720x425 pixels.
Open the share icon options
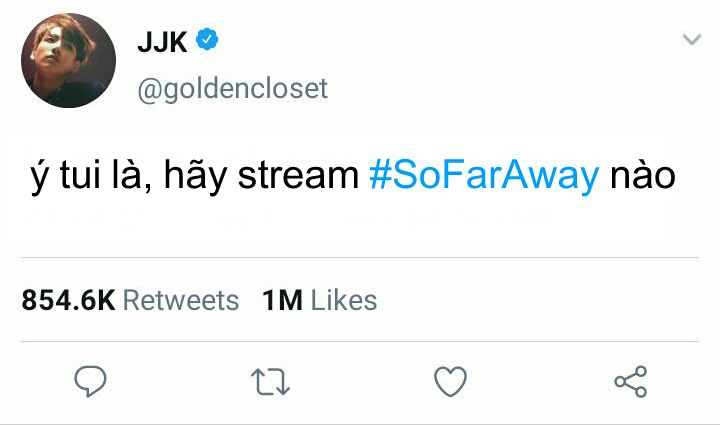[631, 381]
